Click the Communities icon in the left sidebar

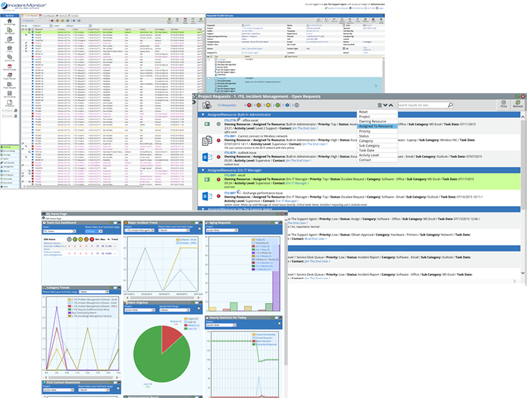9,57
